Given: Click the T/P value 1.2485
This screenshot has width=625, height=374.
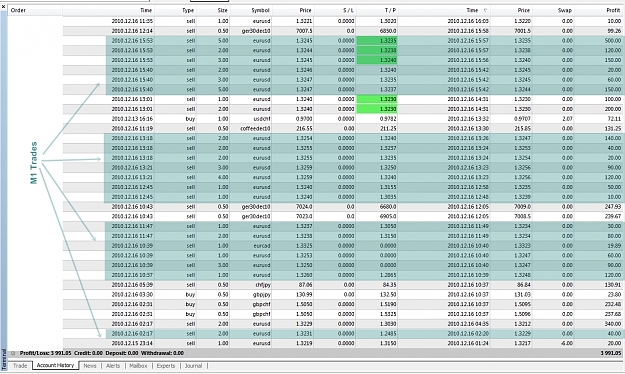Looking at the screenshot, I should (x=388, y=334).
